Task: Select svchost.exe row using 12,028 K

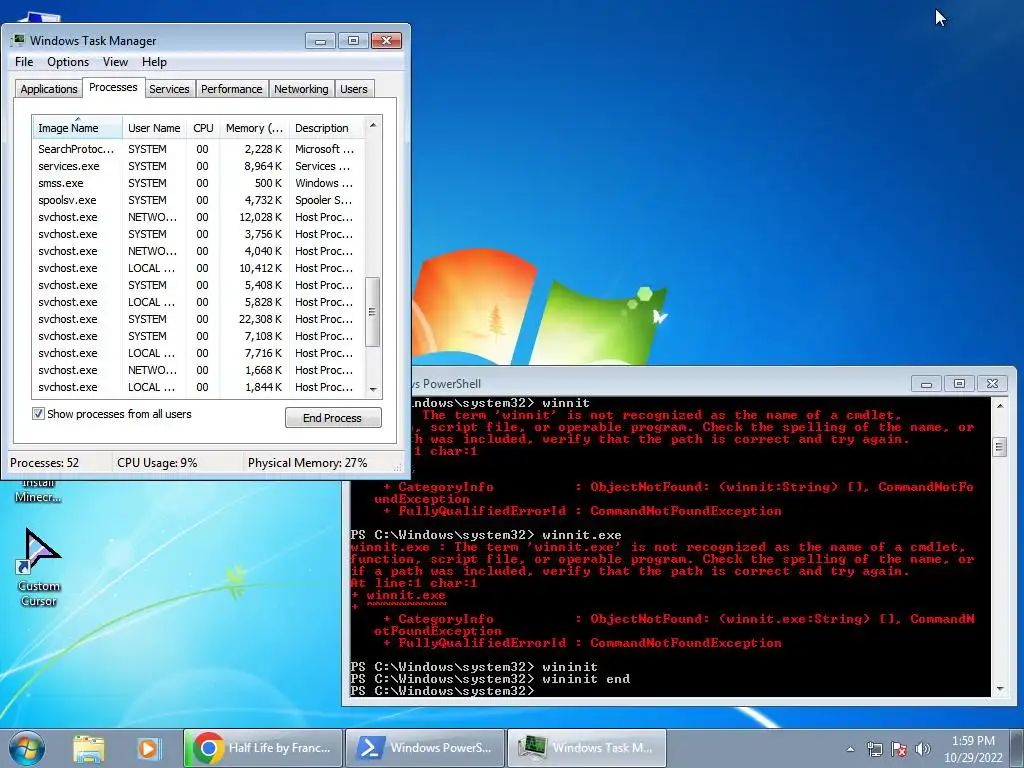Action: [x=198, y=217]
